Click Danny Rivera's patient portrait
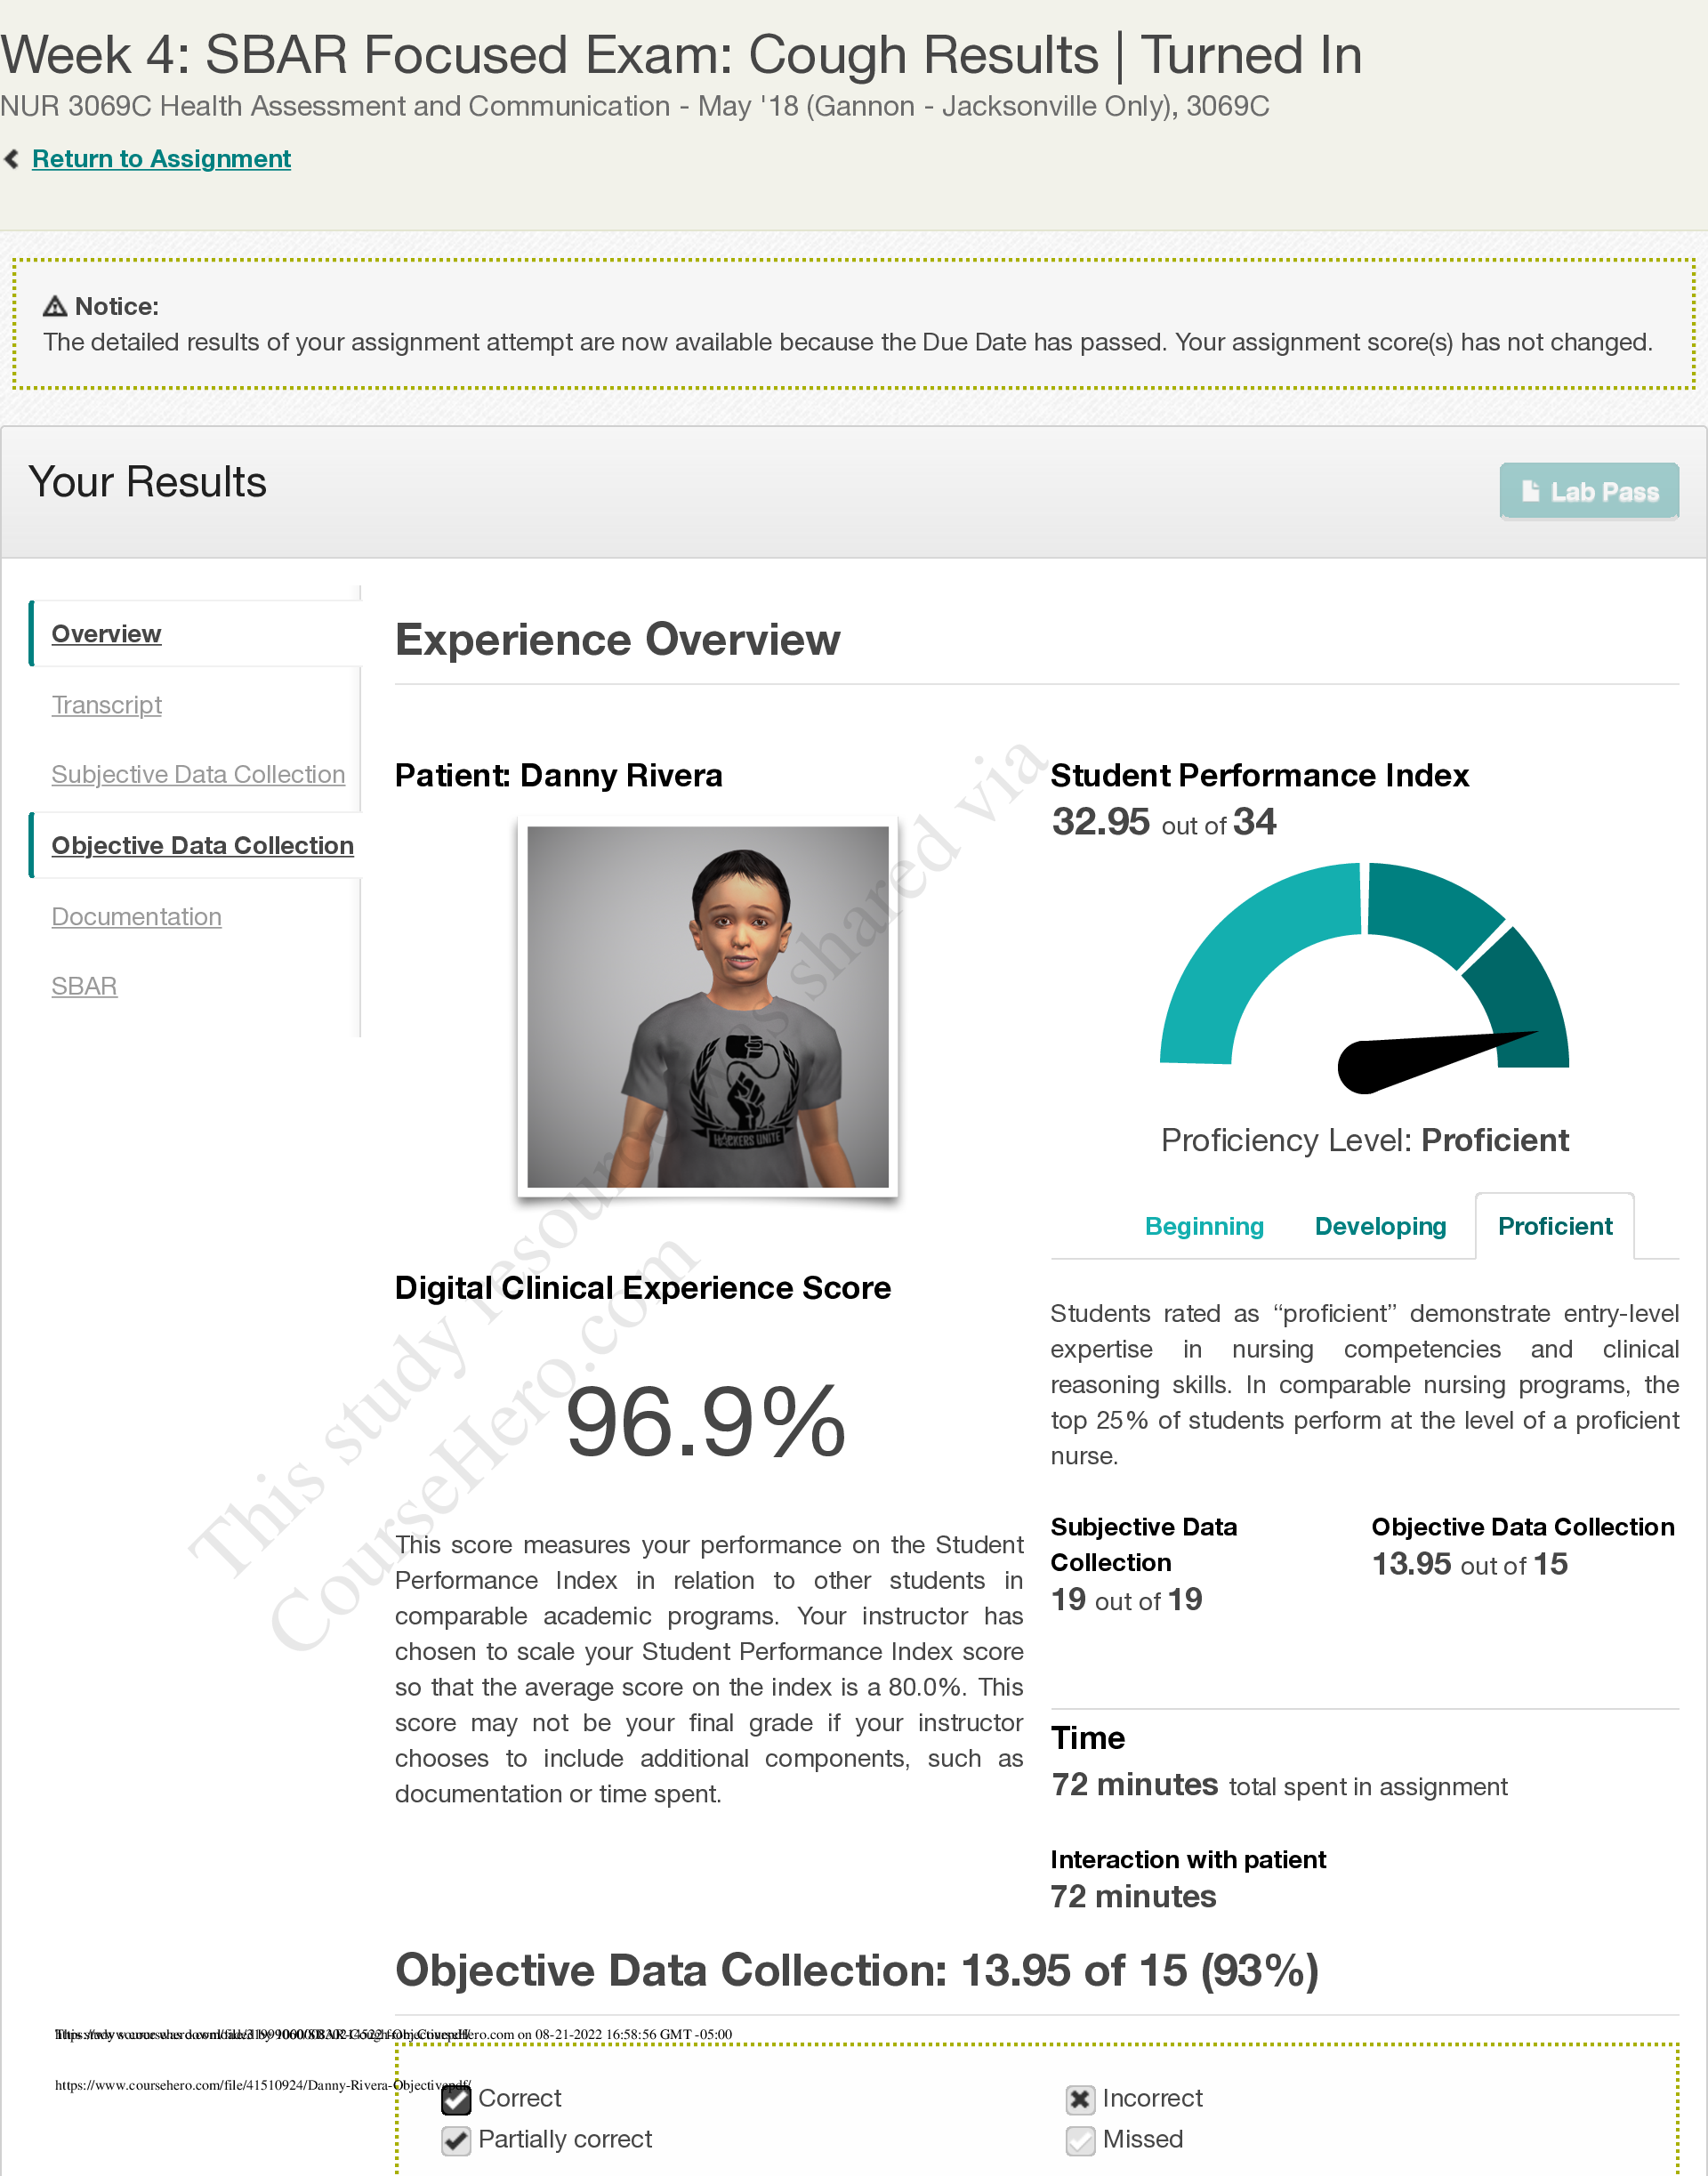This screenshot has height=2176, width=1708. 707,1006
